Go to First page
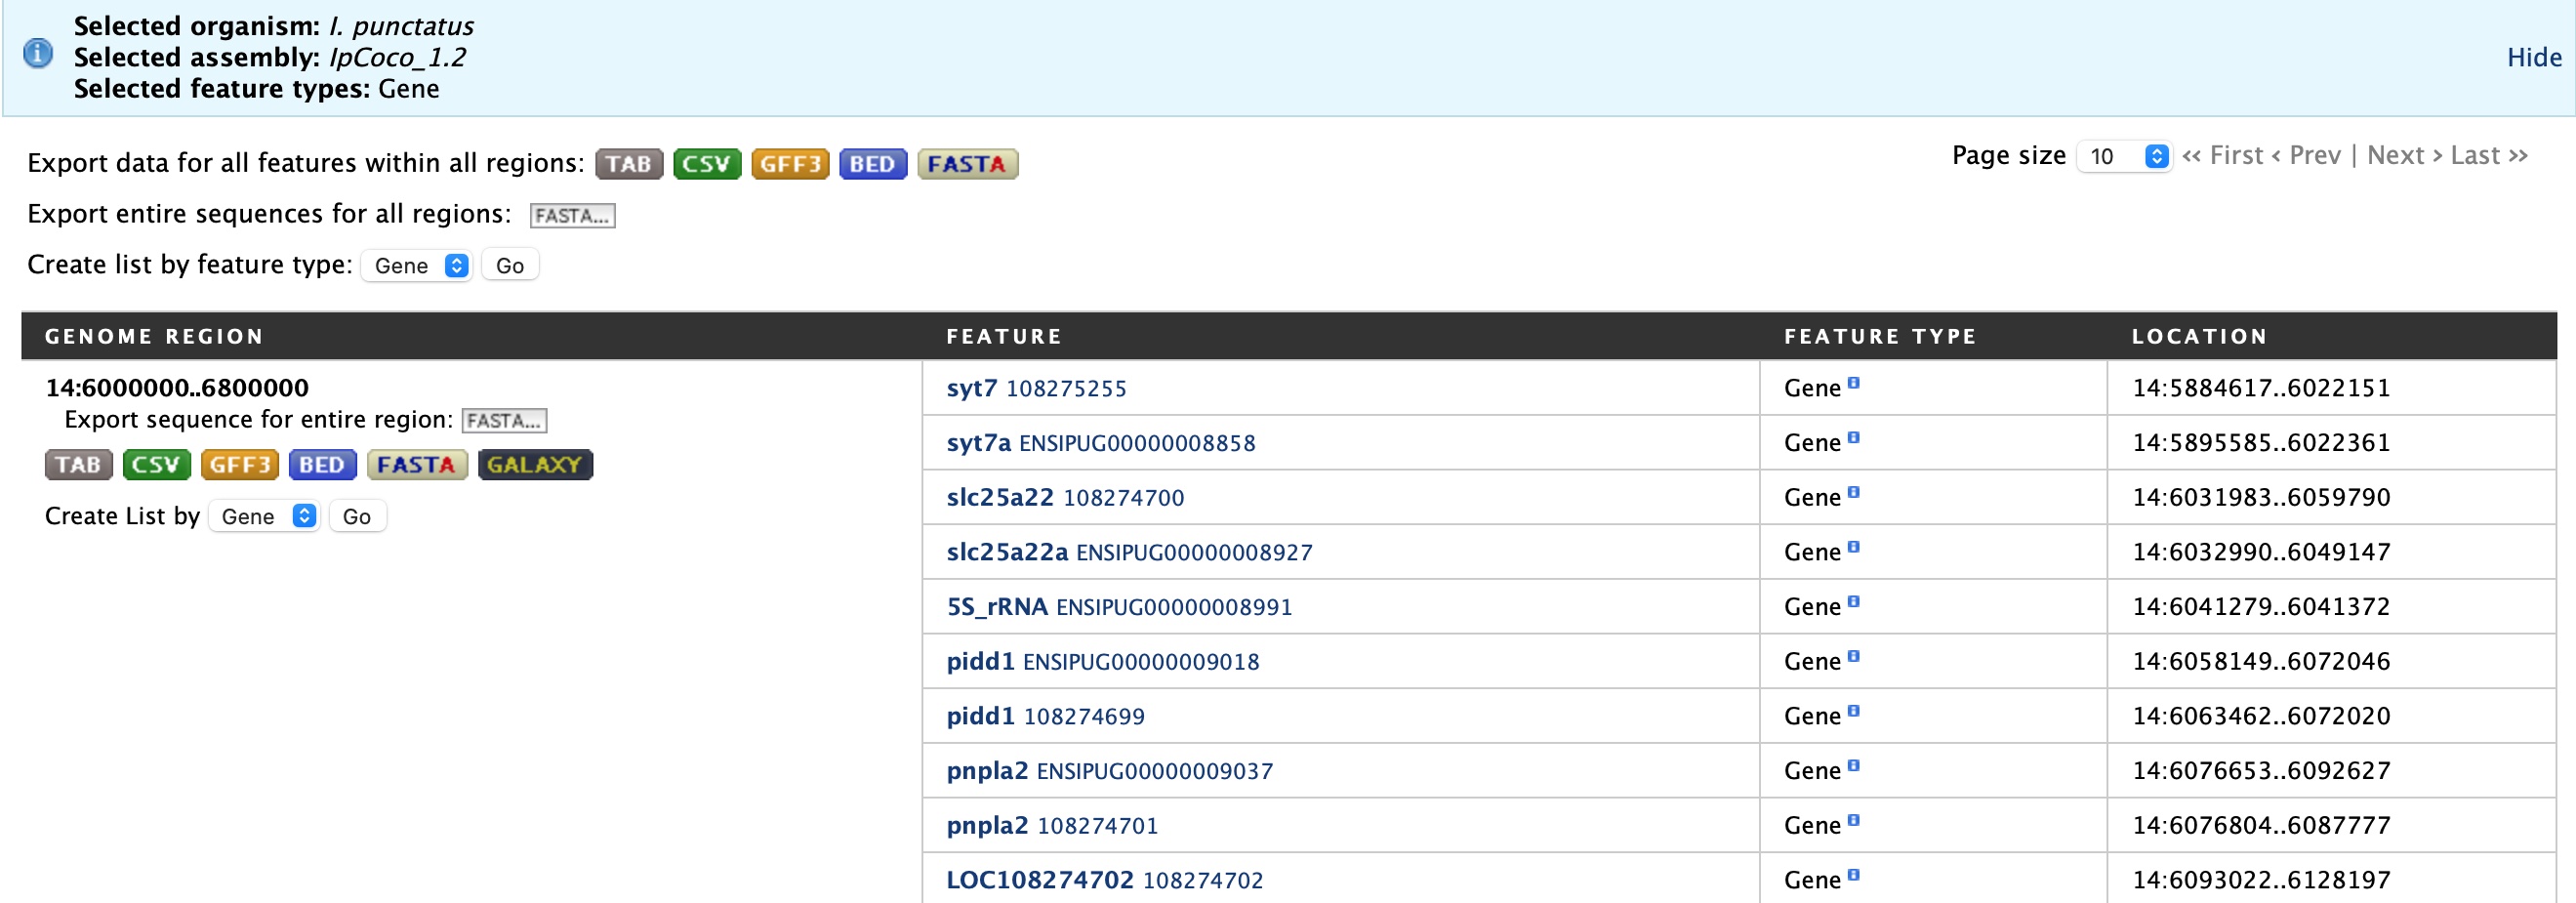 point(2222,156)
